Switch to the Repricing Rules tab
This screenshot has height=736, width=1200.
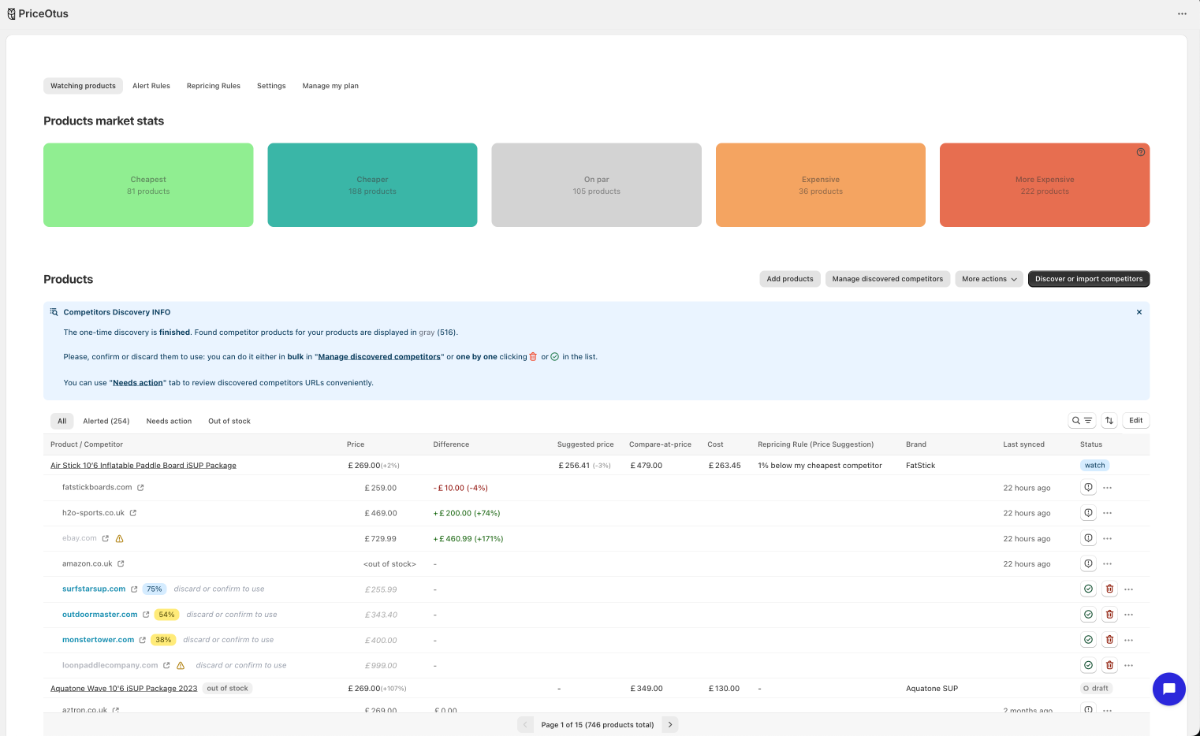coord(213,86)
